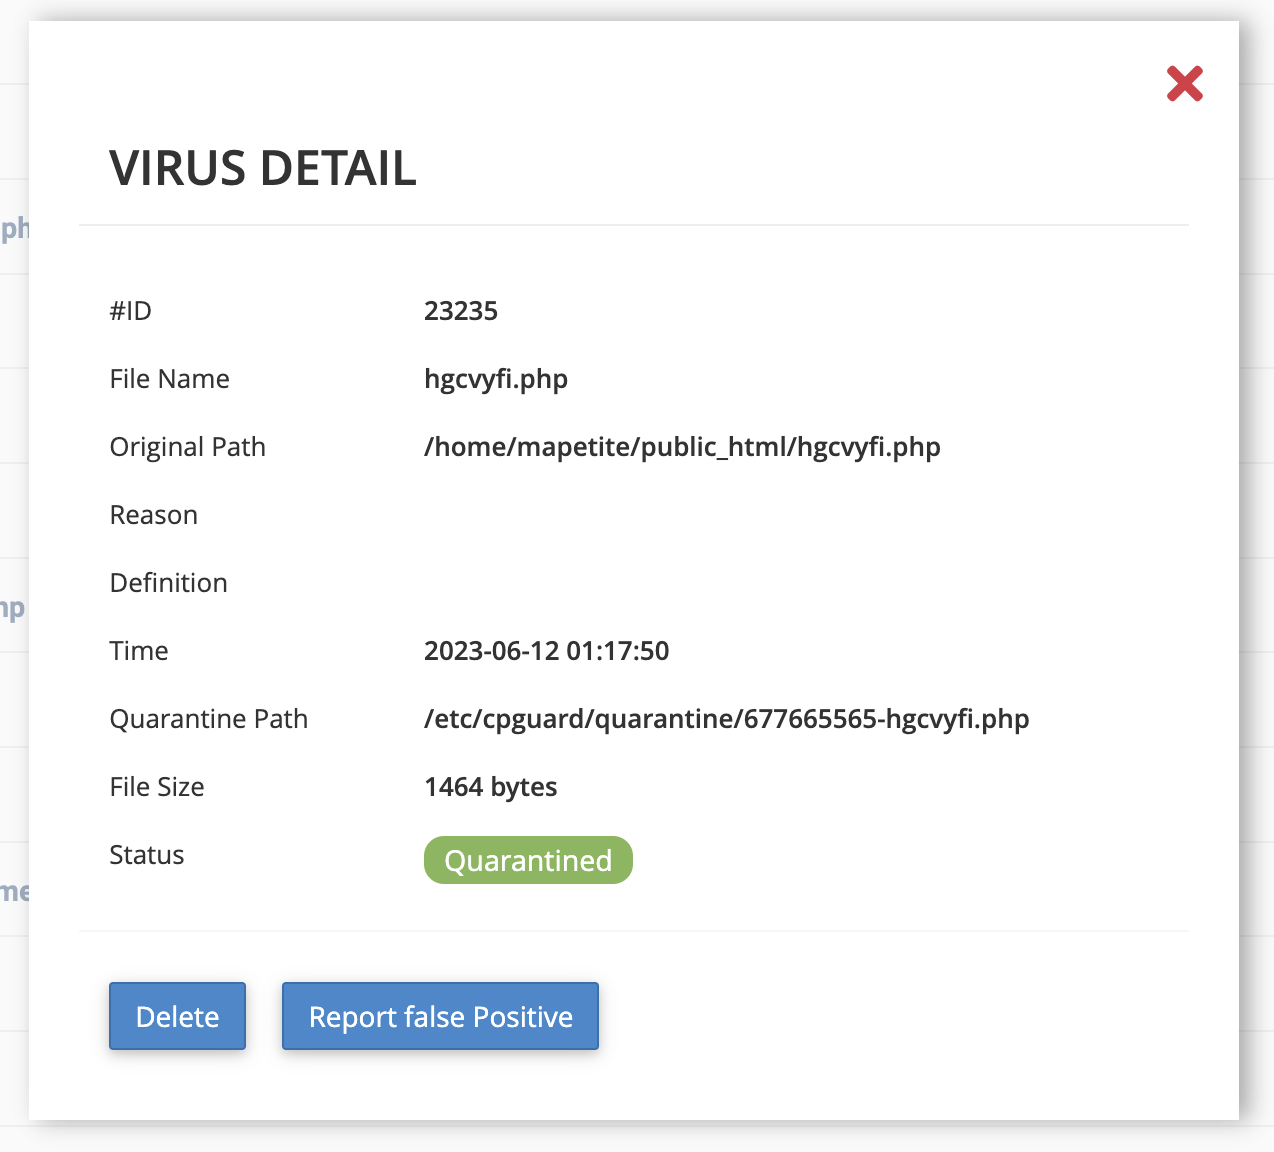
Task: Close the Virus Detail dialog with the red X
Action: tap(1184, 84)
